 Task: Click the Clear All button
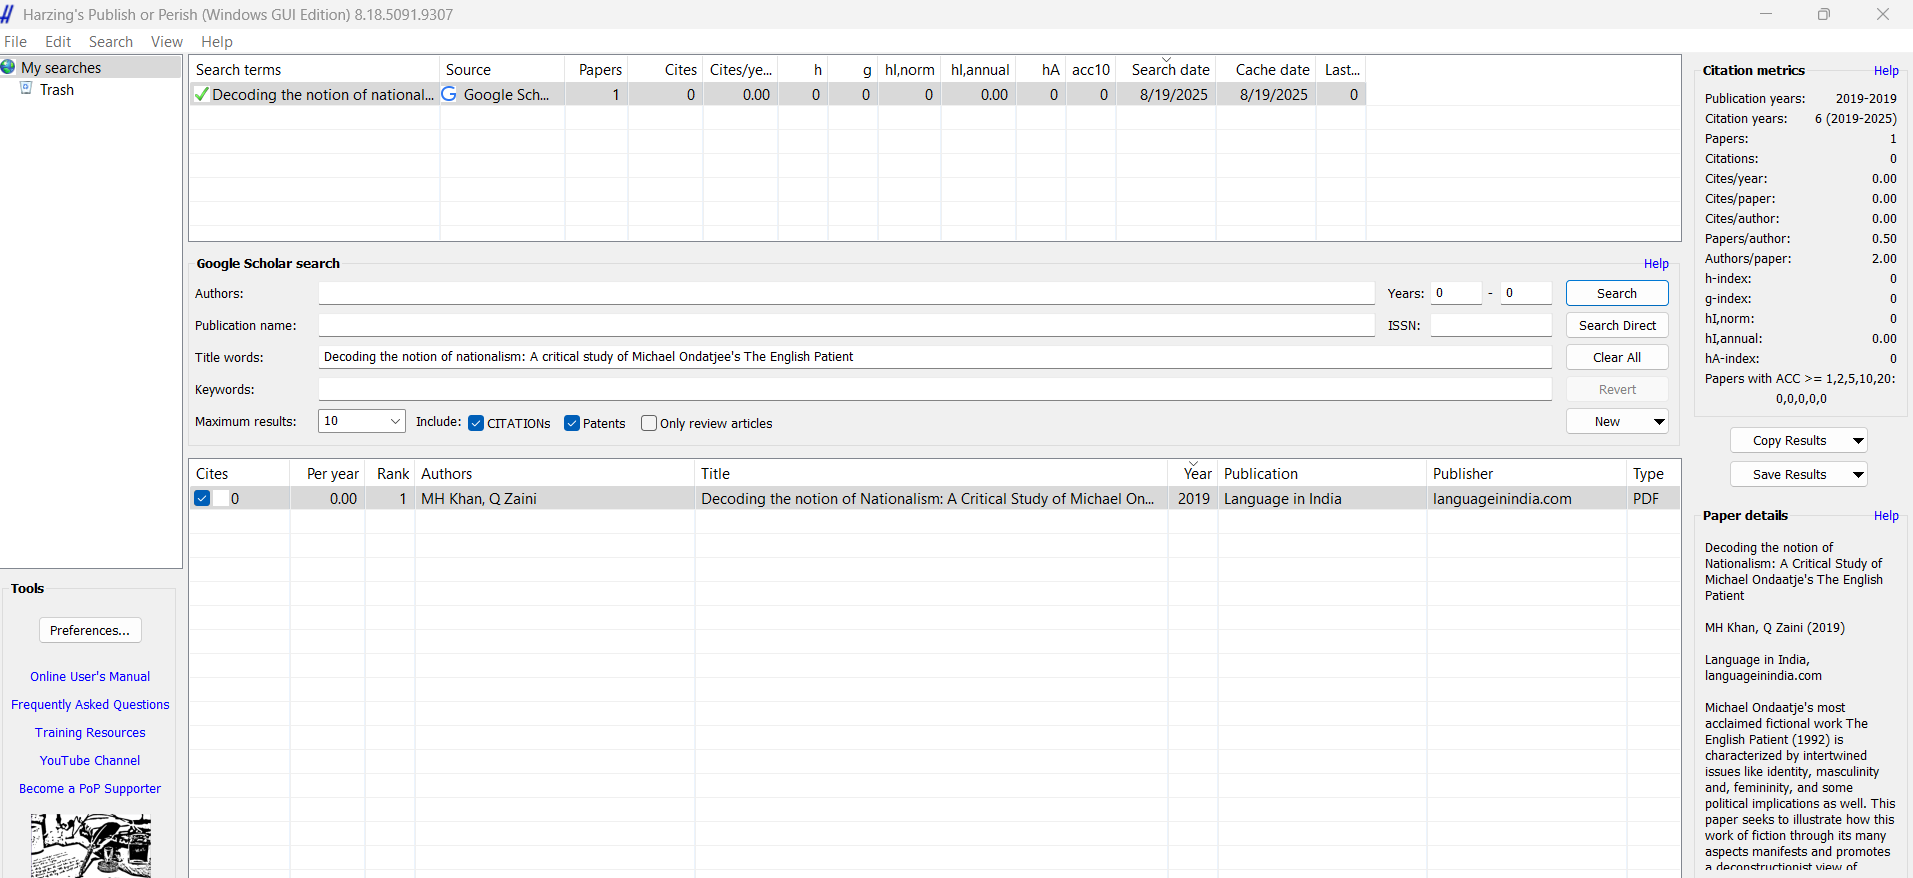1617,358
